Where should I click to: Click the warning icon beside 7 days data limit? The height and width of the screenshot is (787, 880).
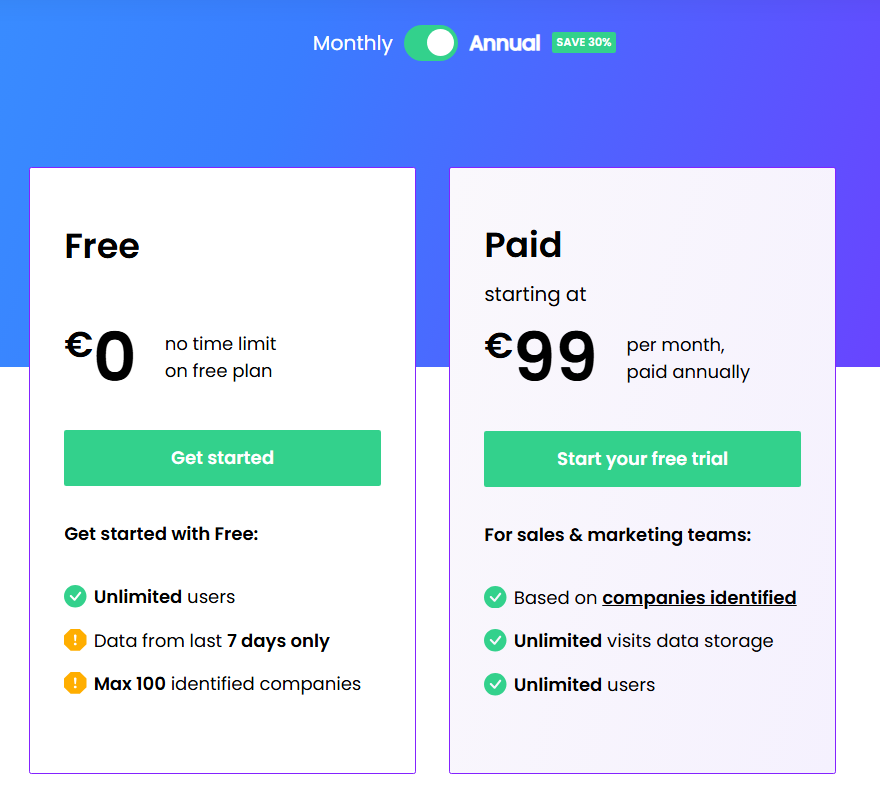point(75,640)
